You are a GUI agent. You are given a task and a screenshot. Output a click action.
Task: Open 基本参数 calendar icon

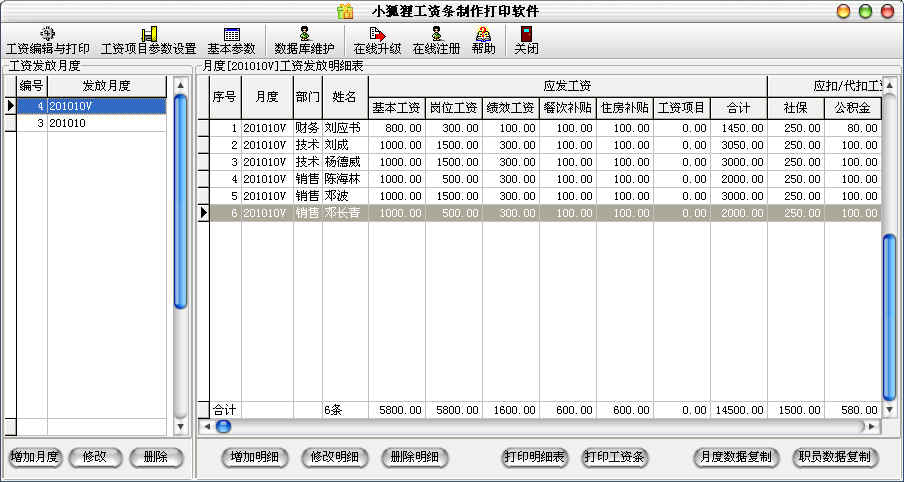(x=232, y=34)
